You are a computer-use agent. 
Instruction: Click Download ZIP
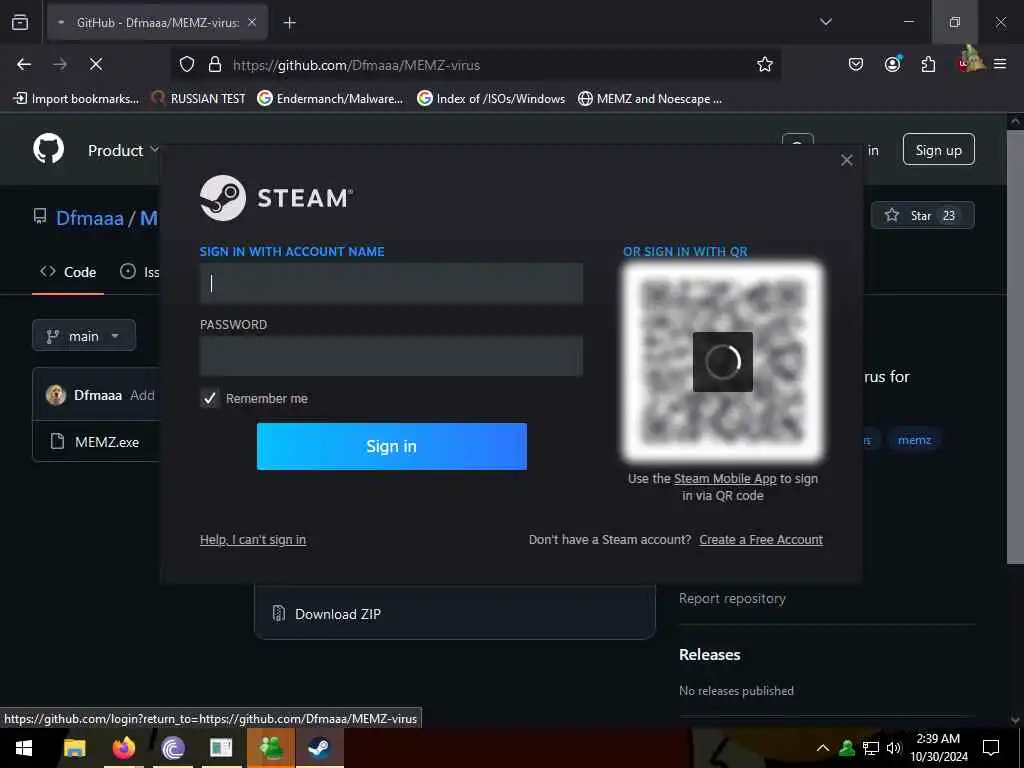(338, 614)
